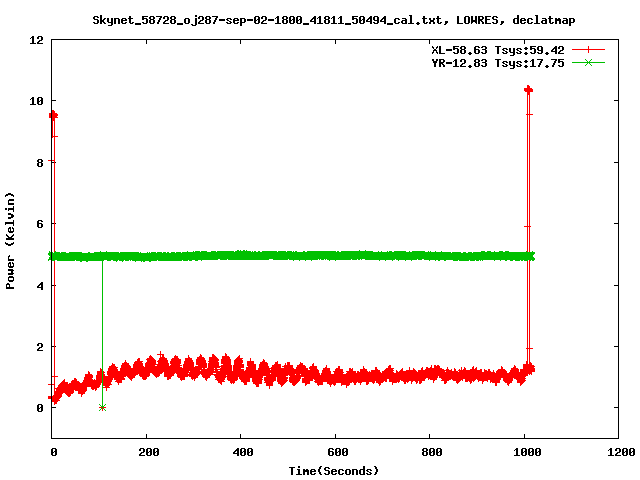This screenshot has width=640, height=480.
Task: Click the x-axis tick label 1000
Action: (x=527, y=452)
